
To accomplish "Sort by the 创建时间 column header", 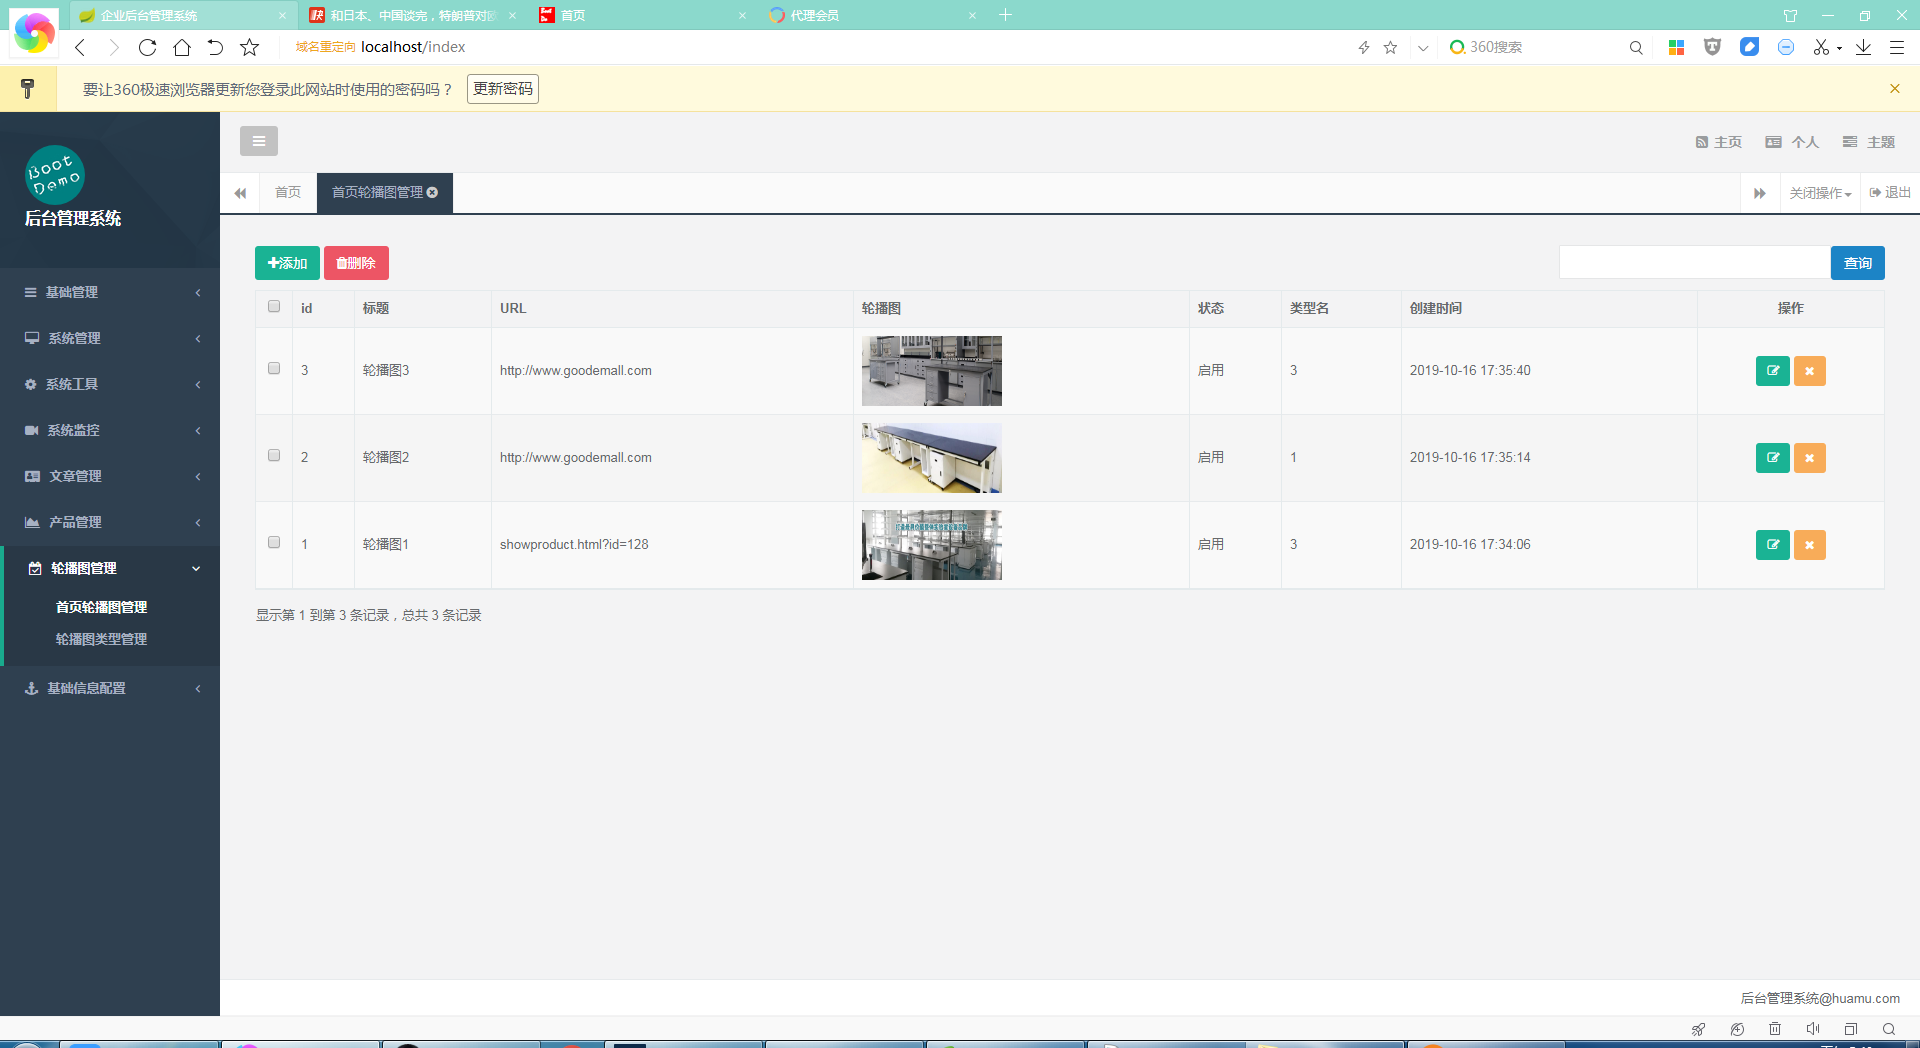I will point(1436,308).
